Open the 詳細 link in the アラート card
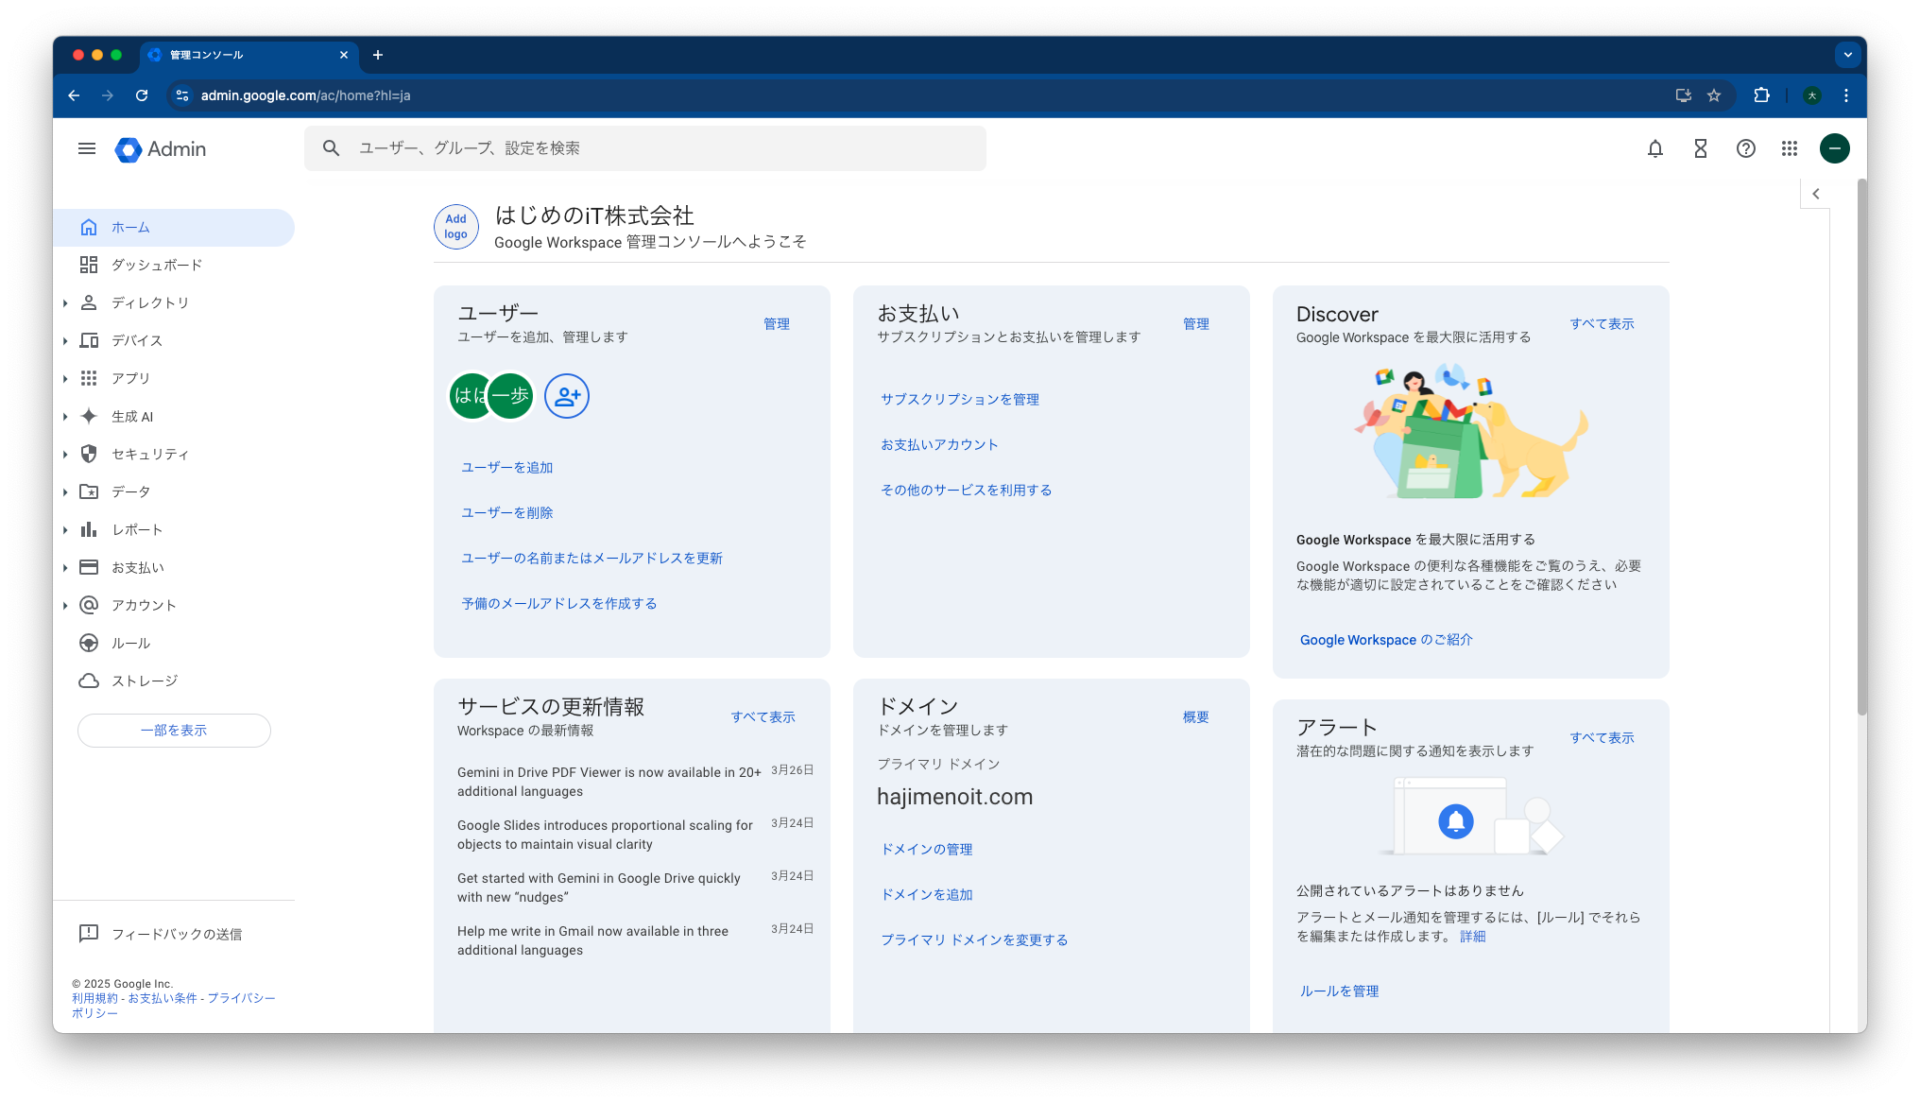This screenshot has width=1920, height=1103. point(1472,937)
